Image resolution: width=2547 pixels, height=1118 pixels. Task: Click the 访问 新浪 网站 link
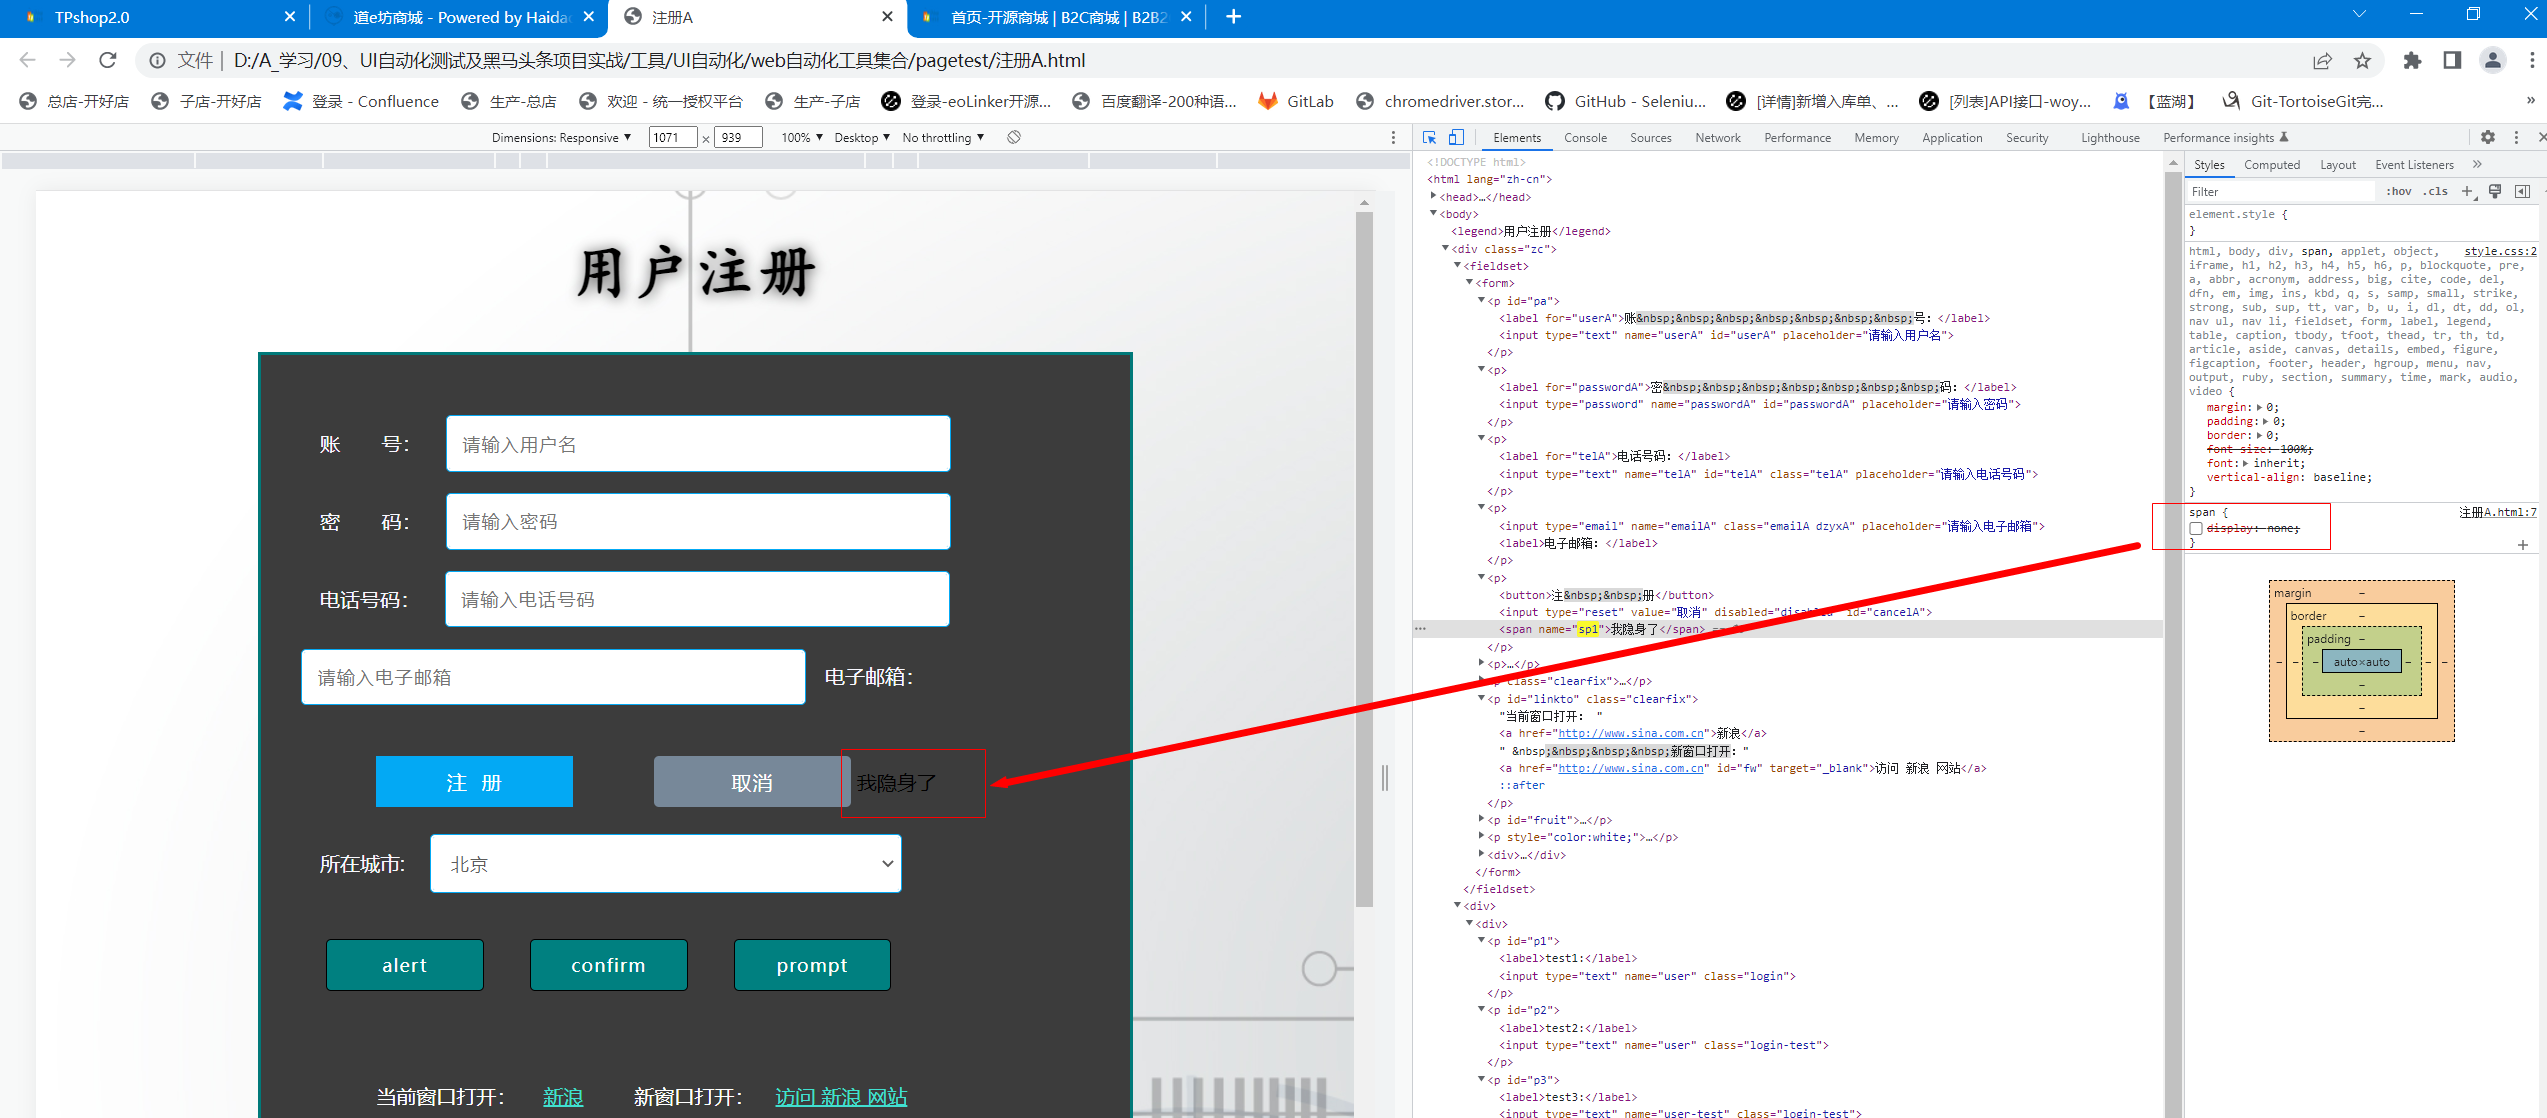841,1097
